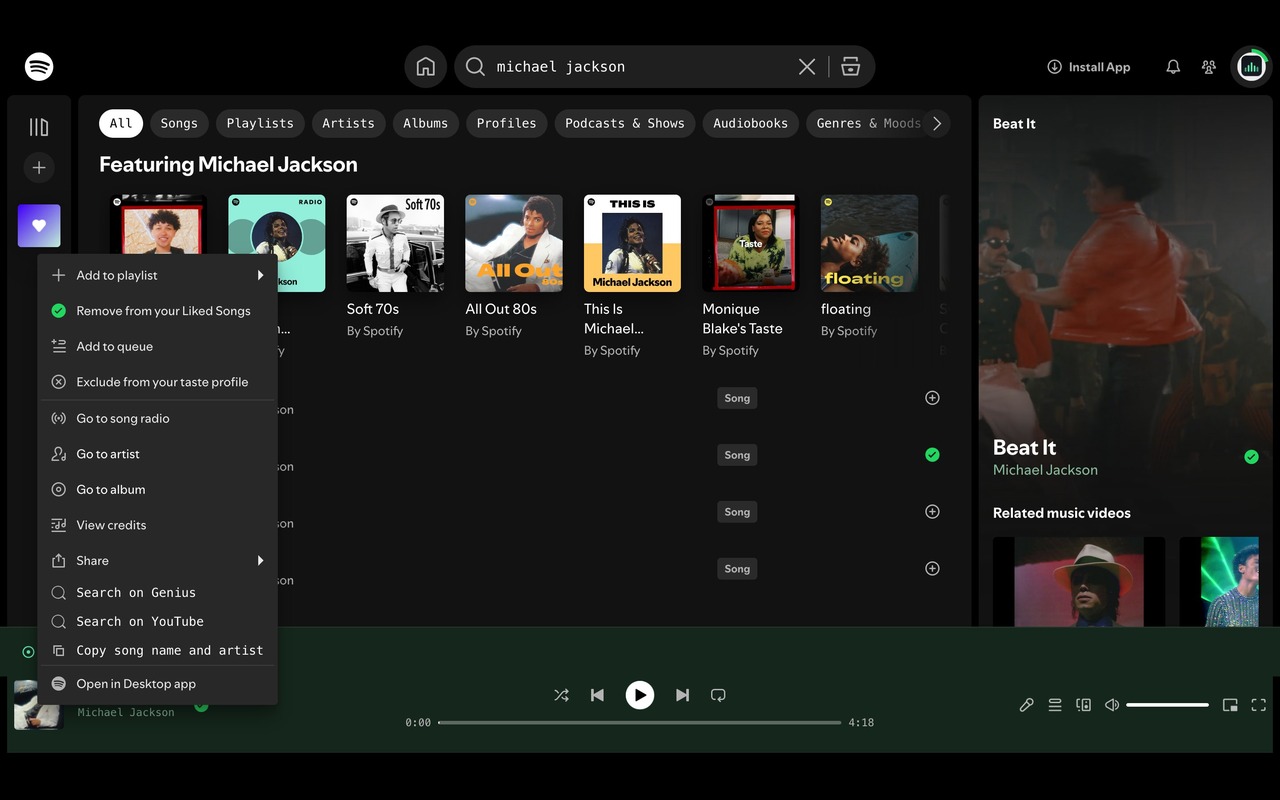Play first related music video thumbnail
1280x800 pixels.
[1079, 582]
